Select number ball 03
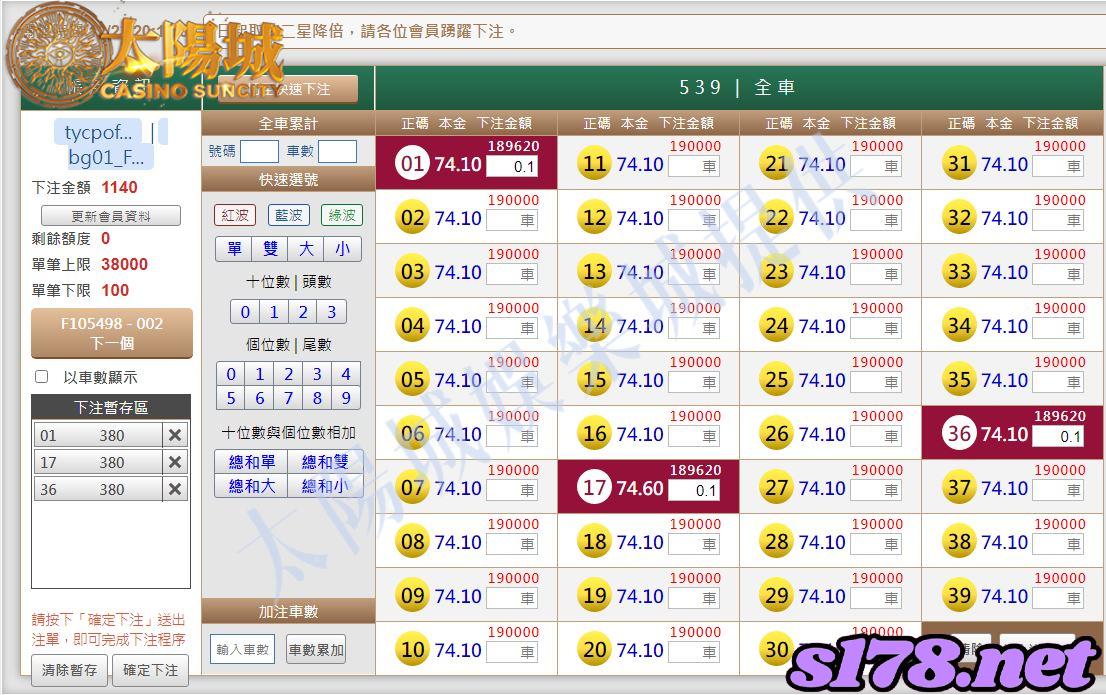 tap(413, 272)
